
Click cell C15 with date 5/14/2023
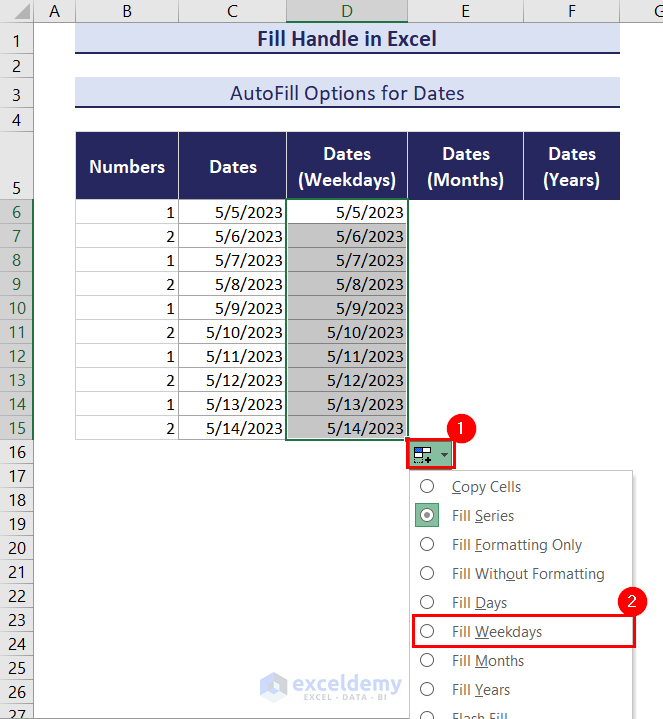[x=232, y=428]
